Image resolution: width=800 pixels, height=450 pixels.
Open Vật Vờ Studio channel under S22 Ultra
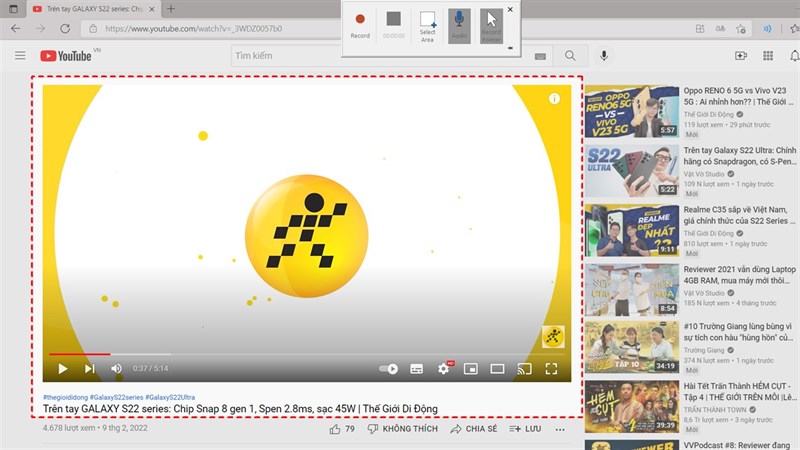(x=704, y=174)
